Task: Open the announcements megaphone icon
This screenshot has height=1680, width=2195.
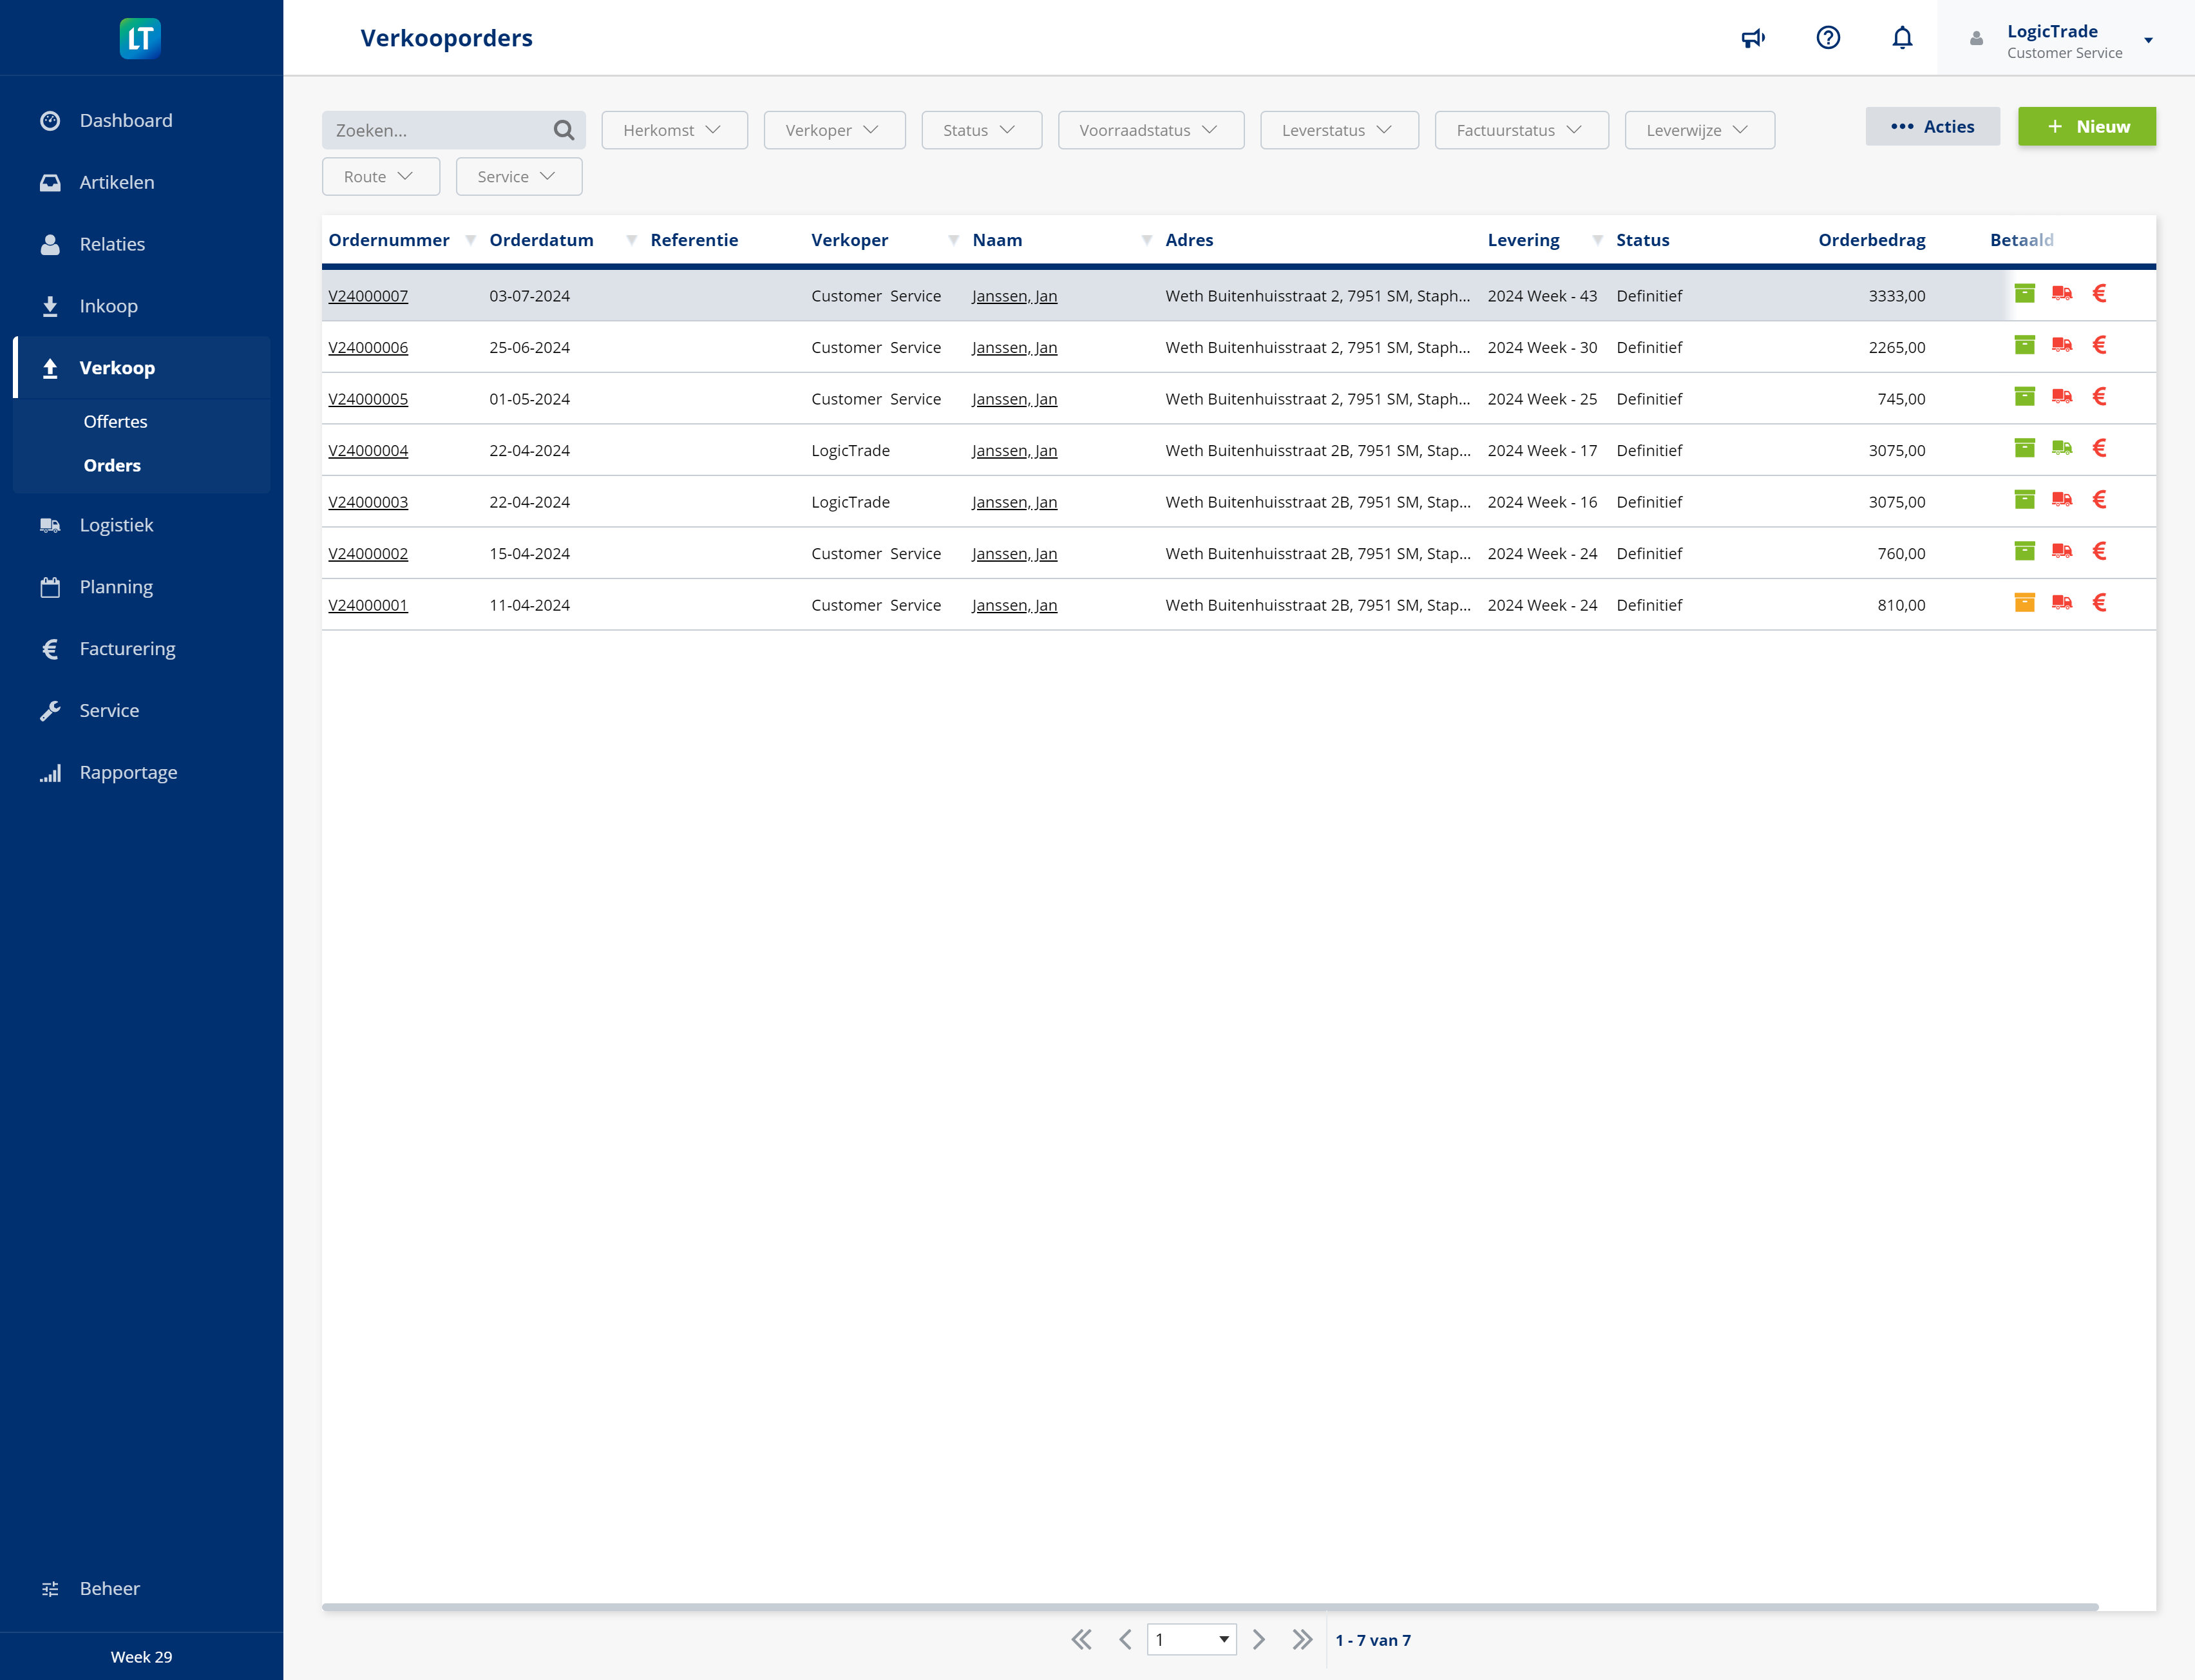Action: [1753, 38]
